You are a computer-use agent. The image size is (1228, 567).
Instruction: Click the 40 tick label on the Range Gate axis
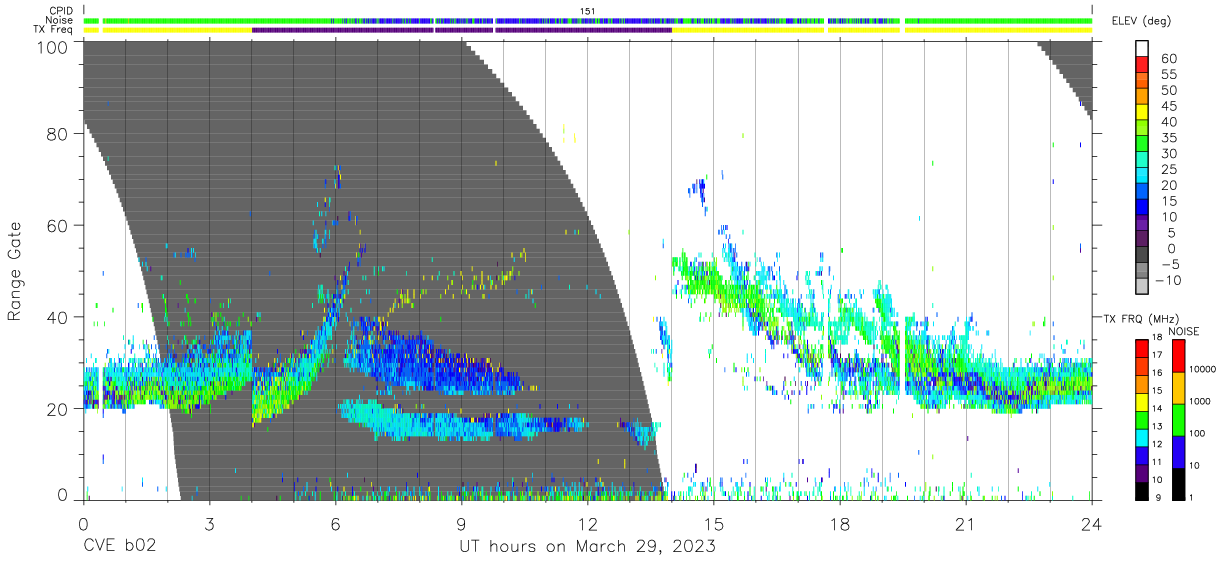57,317
